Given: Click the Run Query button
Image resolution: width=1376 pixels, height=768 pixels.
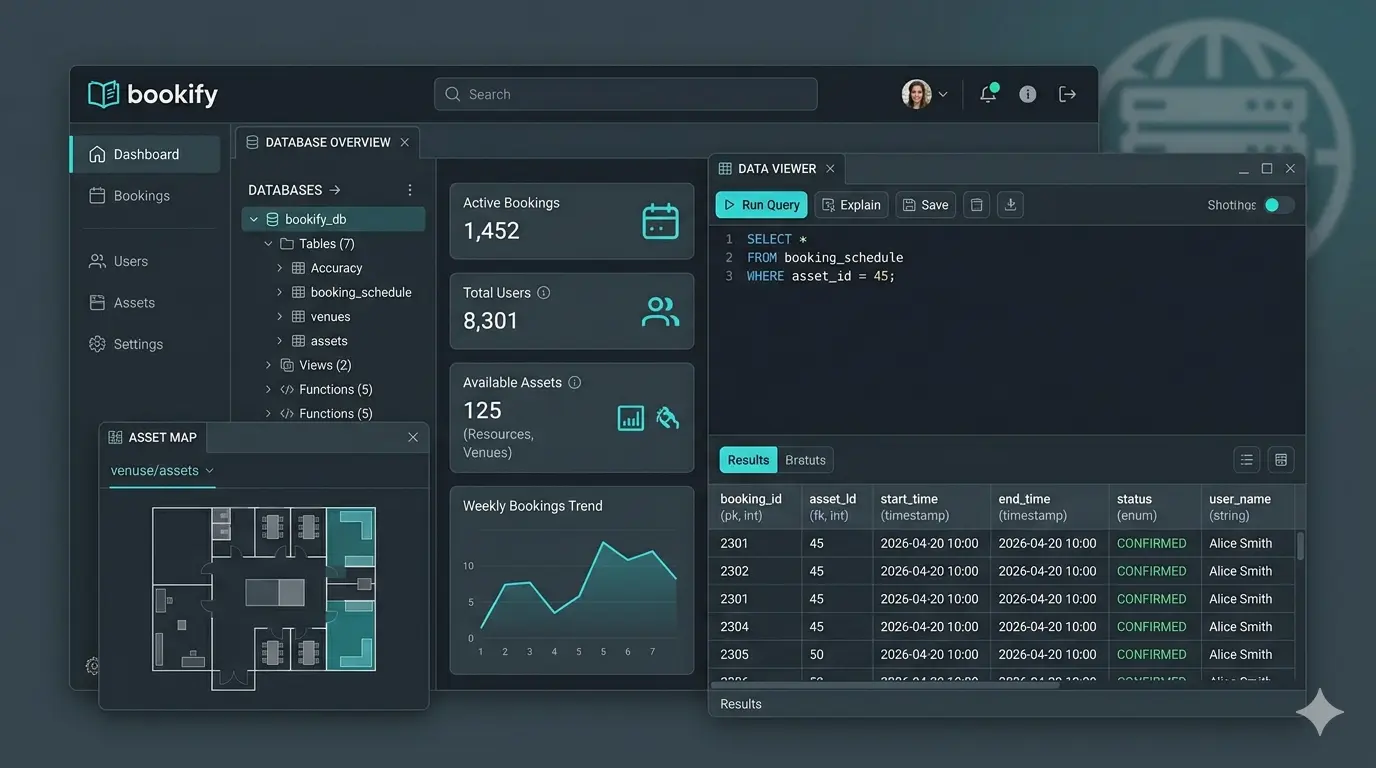Looking at the screenshot, I should pos(761,205).
